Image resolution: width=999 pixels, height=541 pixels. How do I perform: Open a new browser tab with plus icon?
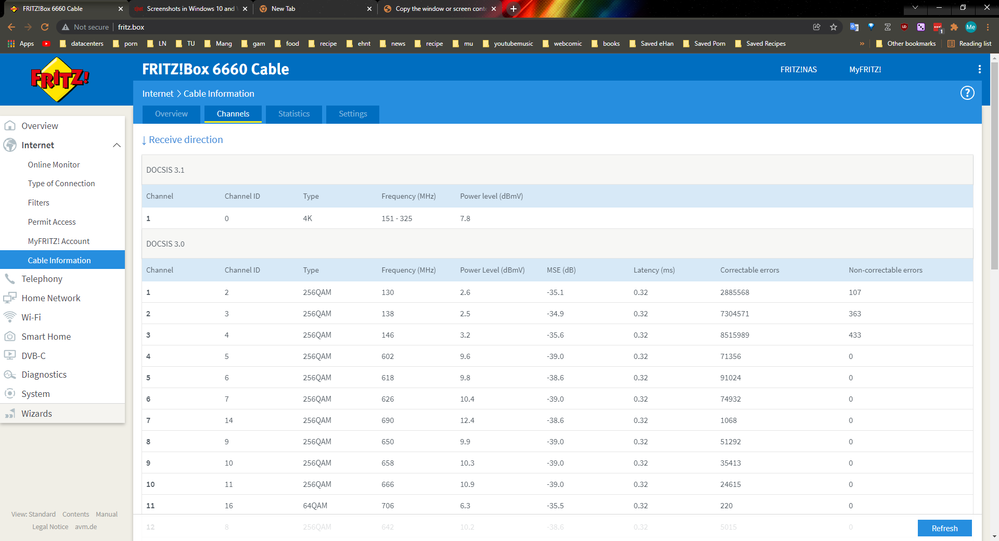click(514, 8)
